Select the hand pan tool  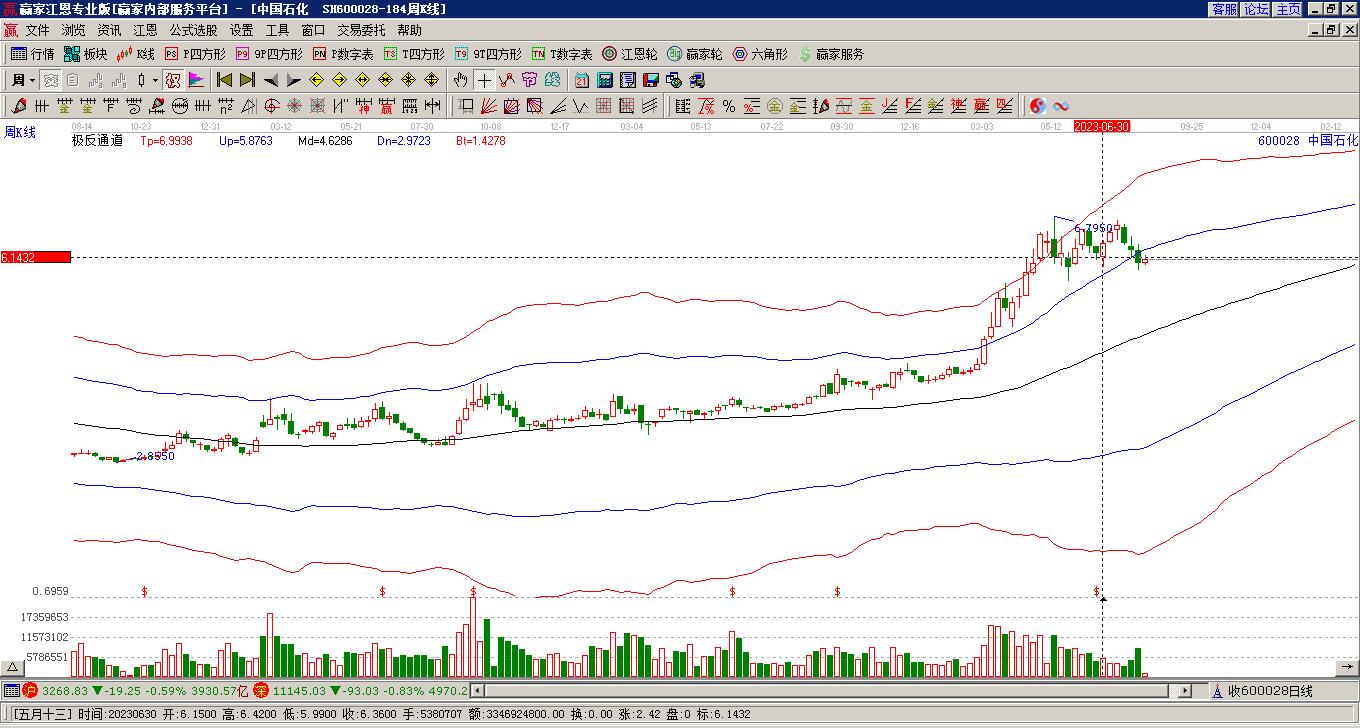pyautogui.click(x=461, y=80)
